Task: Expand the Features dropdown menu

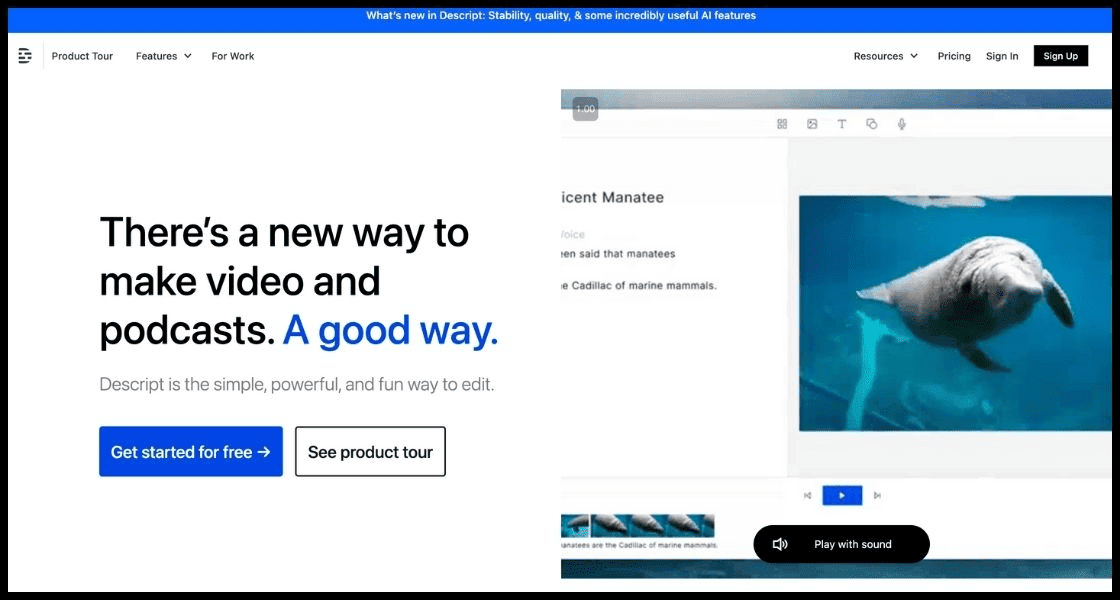Action: tap(163, 56)
